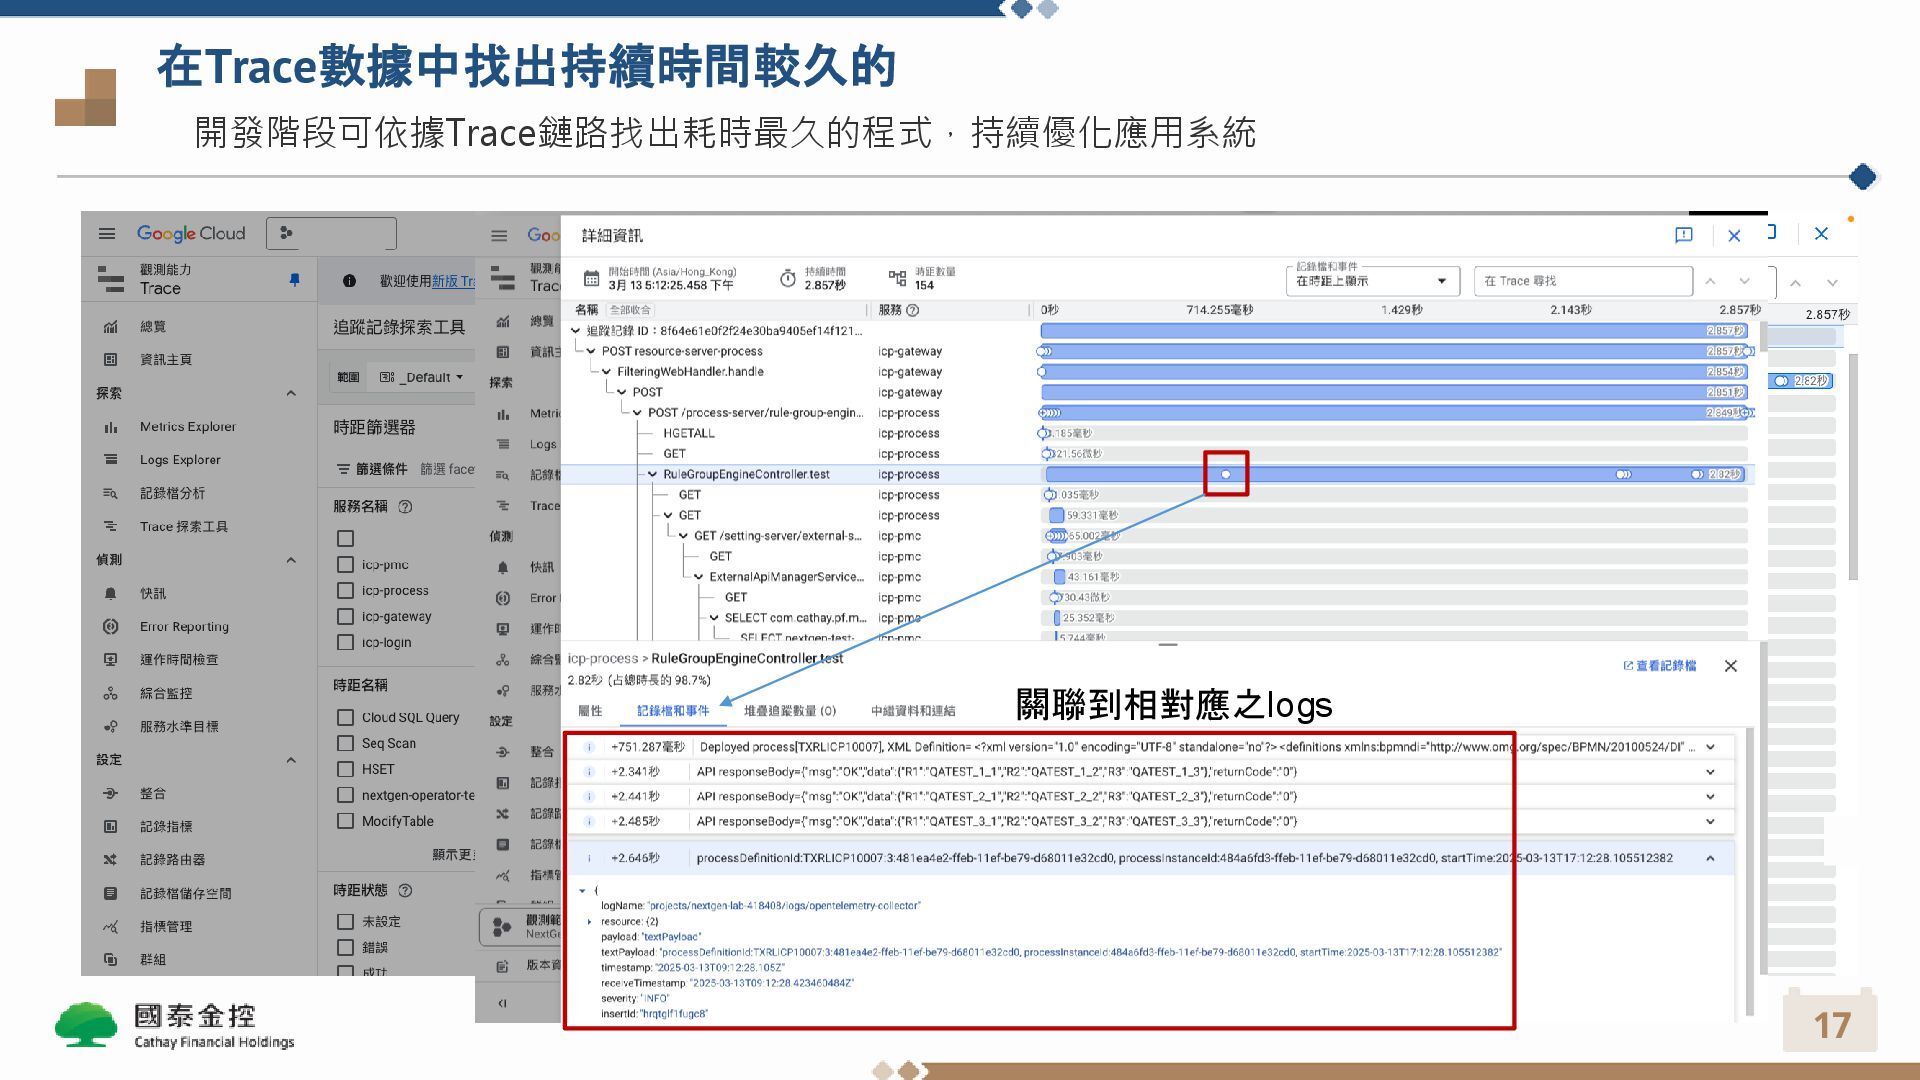Enable the Cloud SQL Query checkbox
The width and height of the screenshot is (1920, 1080).
(346, 717)
